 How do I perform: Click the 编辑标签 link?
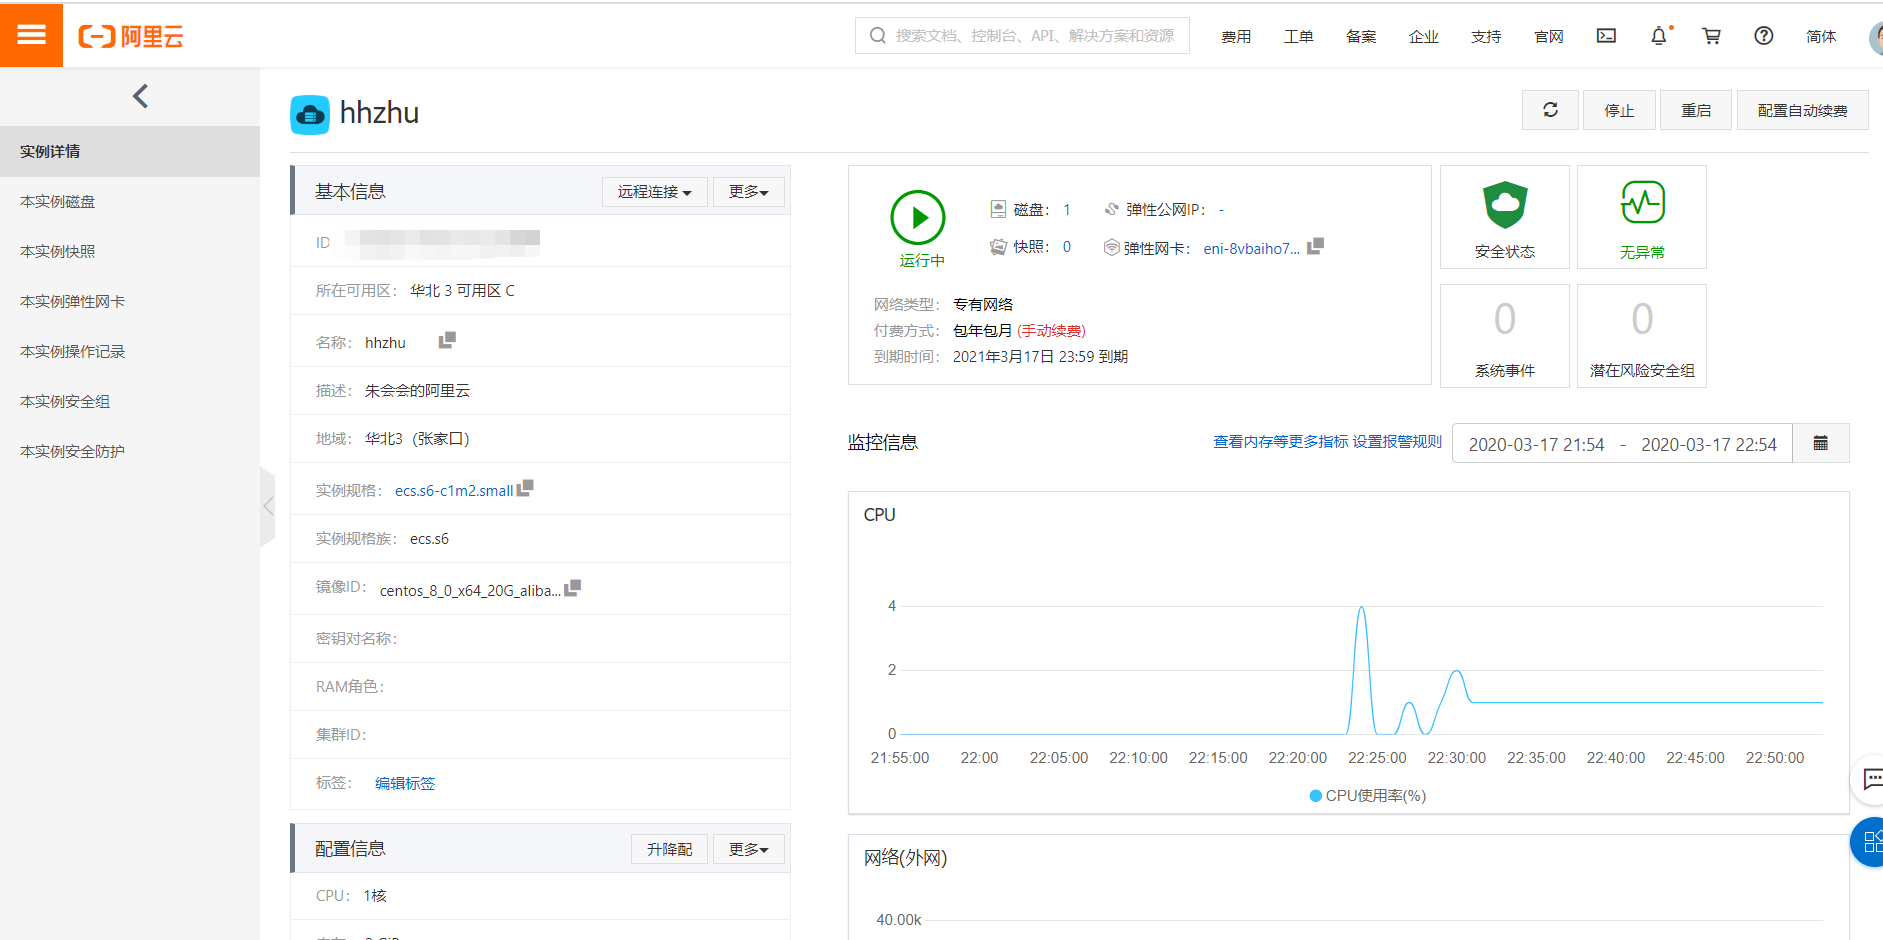tap(405, 783)
